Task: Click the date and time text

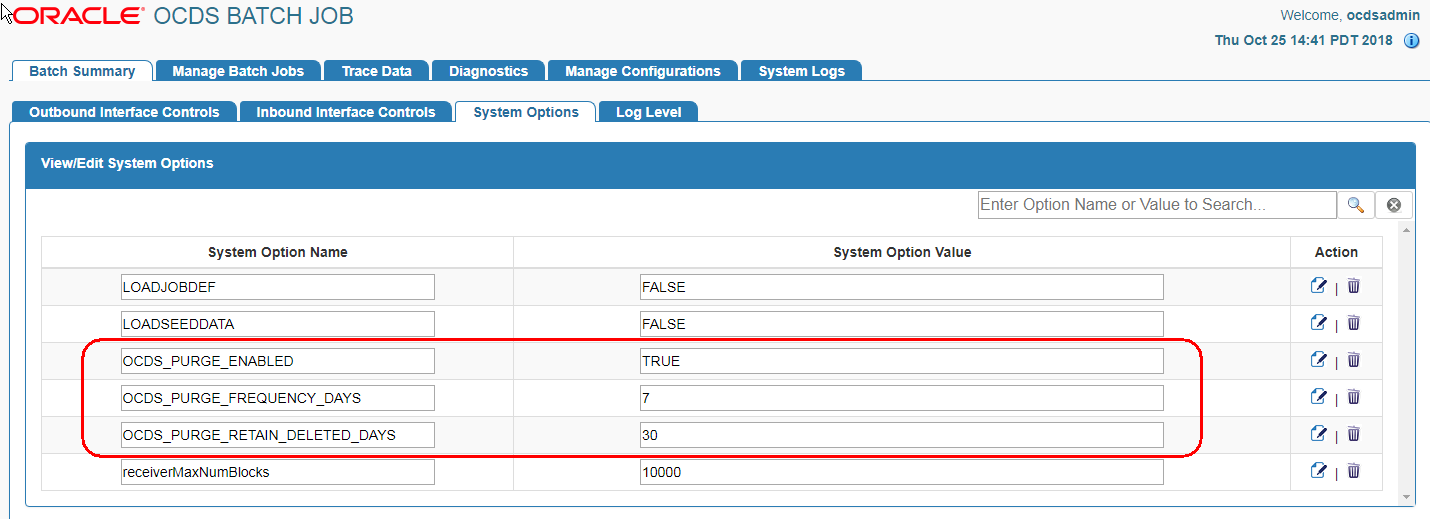Action: click(x=1303, y=41)
